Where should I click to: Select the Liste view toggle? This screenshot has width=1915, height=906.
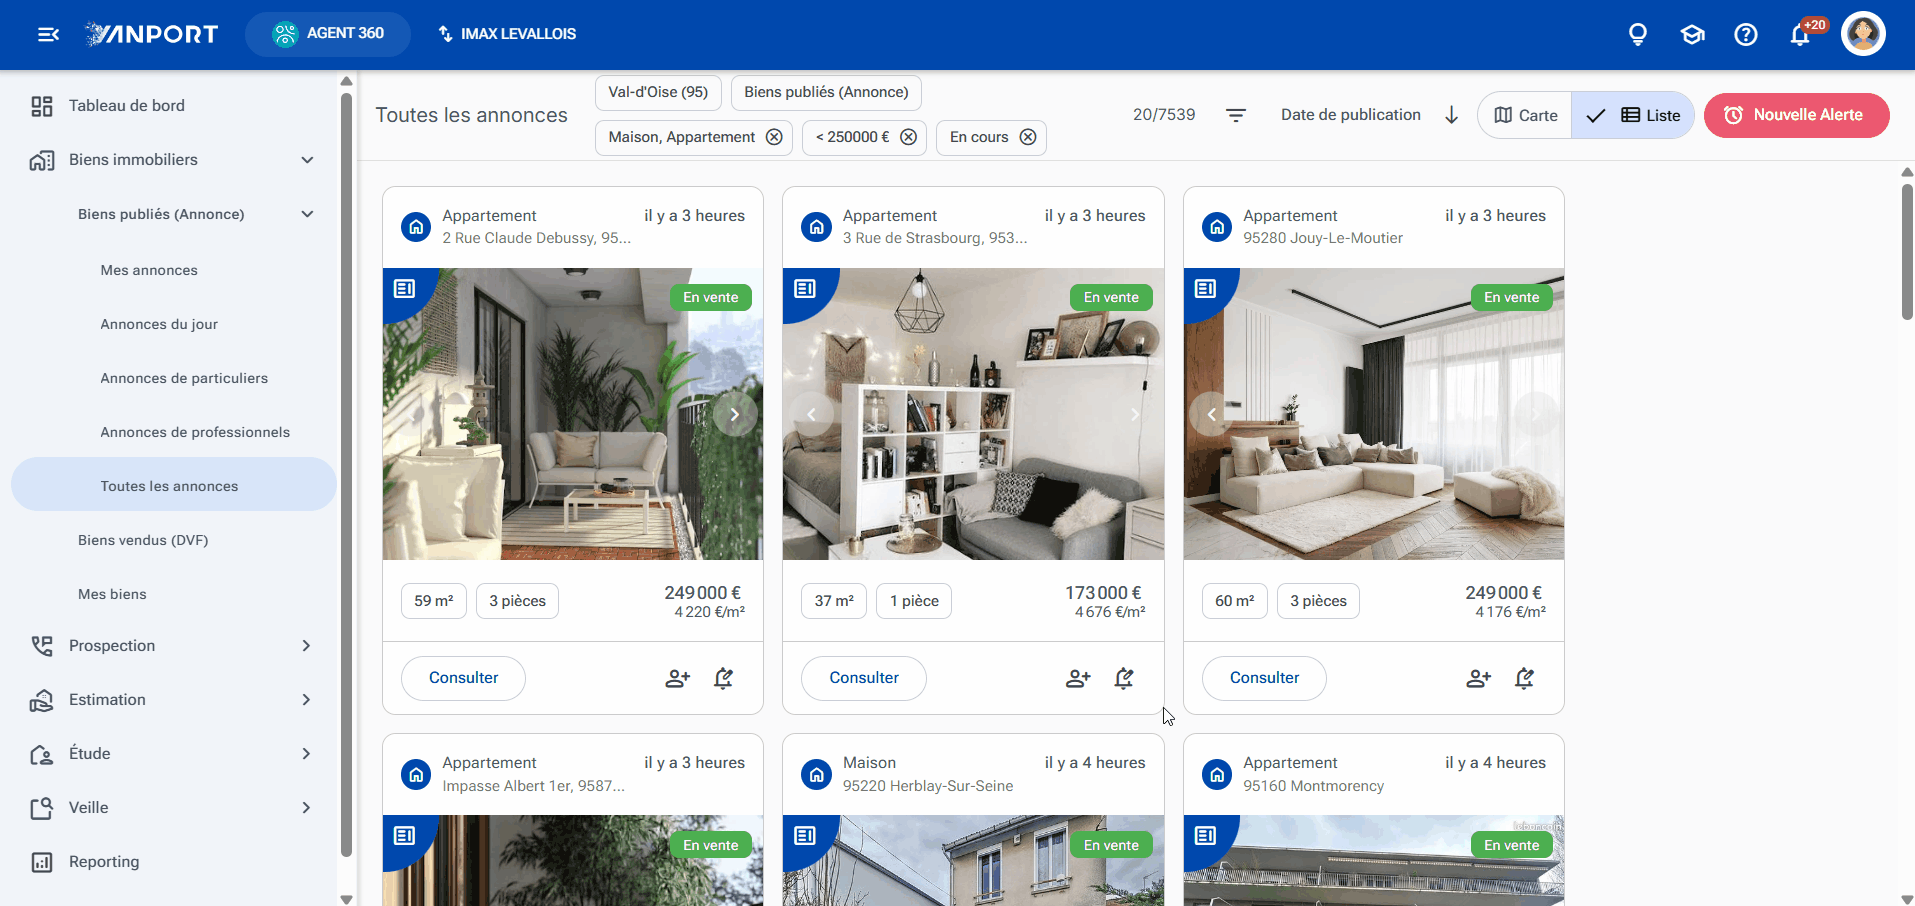click(1633, 115)
